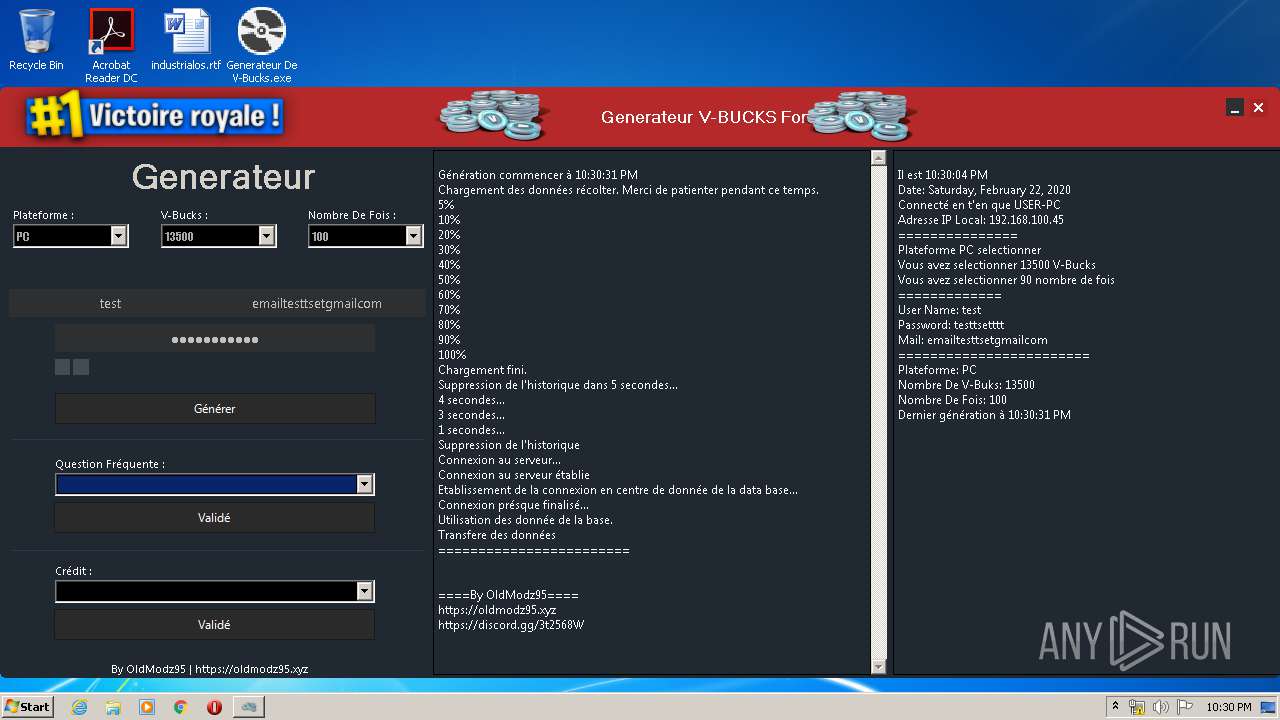The height and width of the screenshot is (720, 1280).
Task: Click Validé under Question Fréquente
Action: pyautogui.click(x=215, y=517)
